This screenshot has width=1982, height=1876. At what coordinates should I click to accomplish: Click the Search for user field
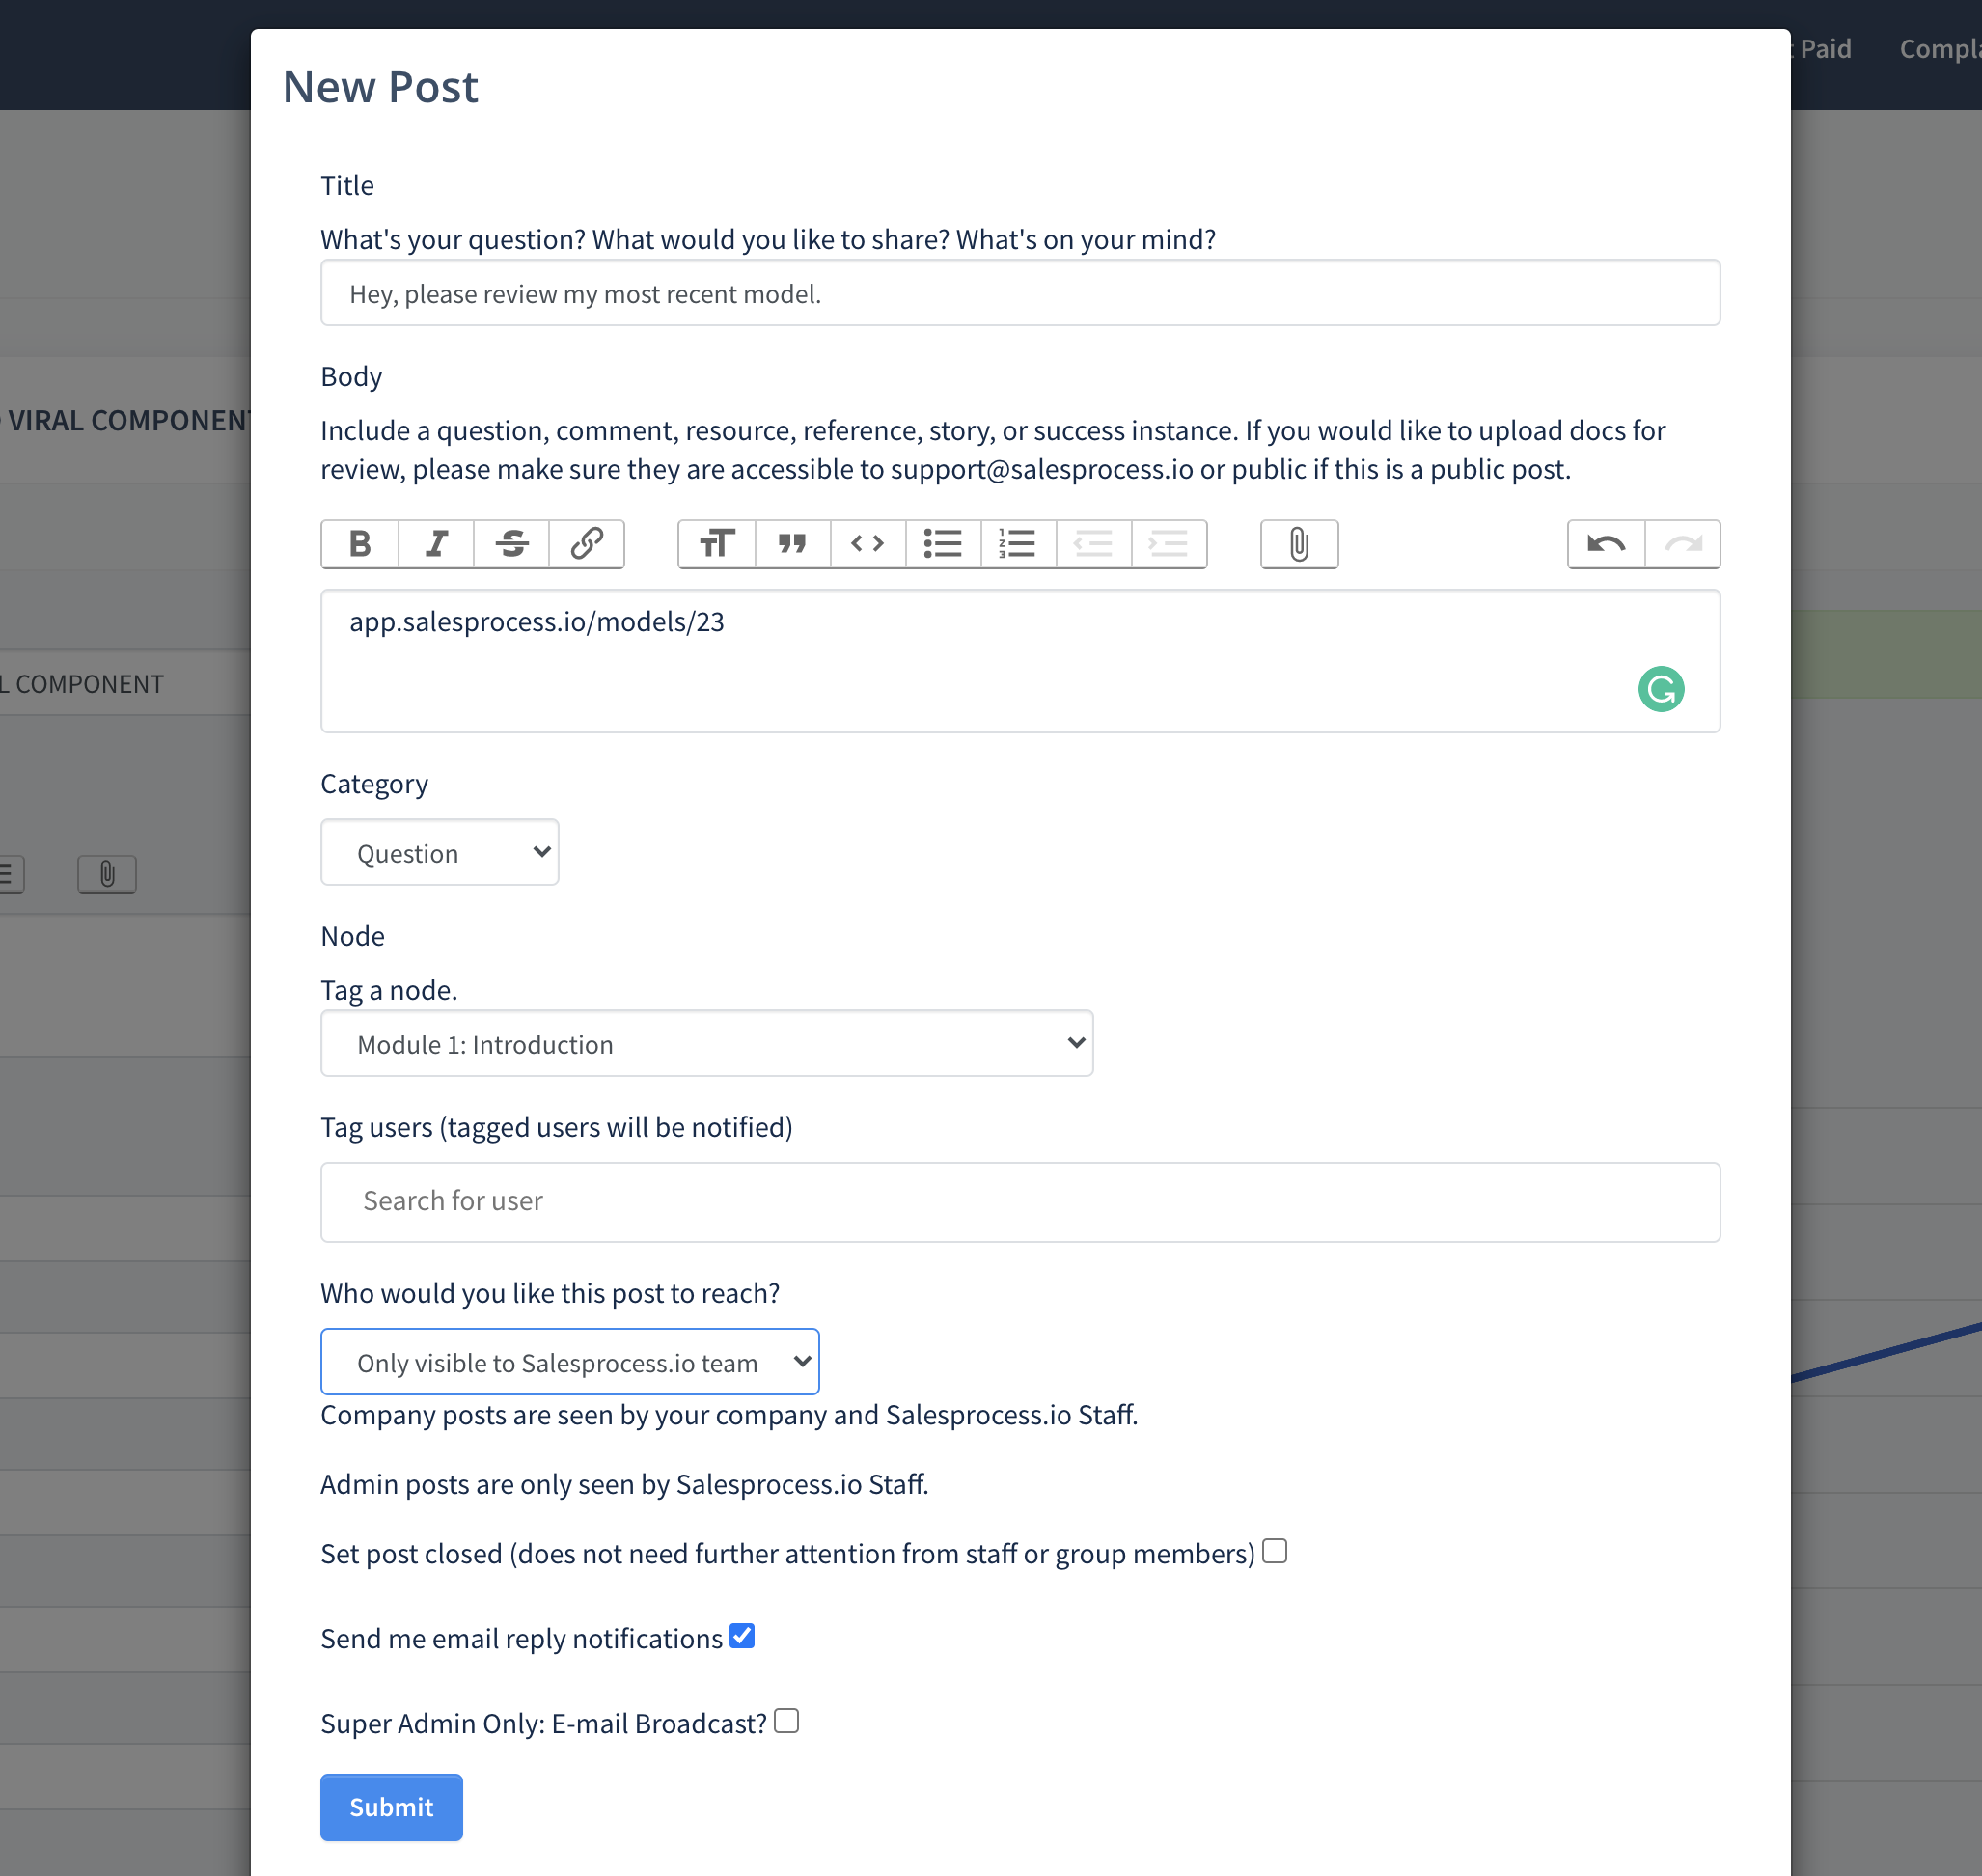1020,1201
